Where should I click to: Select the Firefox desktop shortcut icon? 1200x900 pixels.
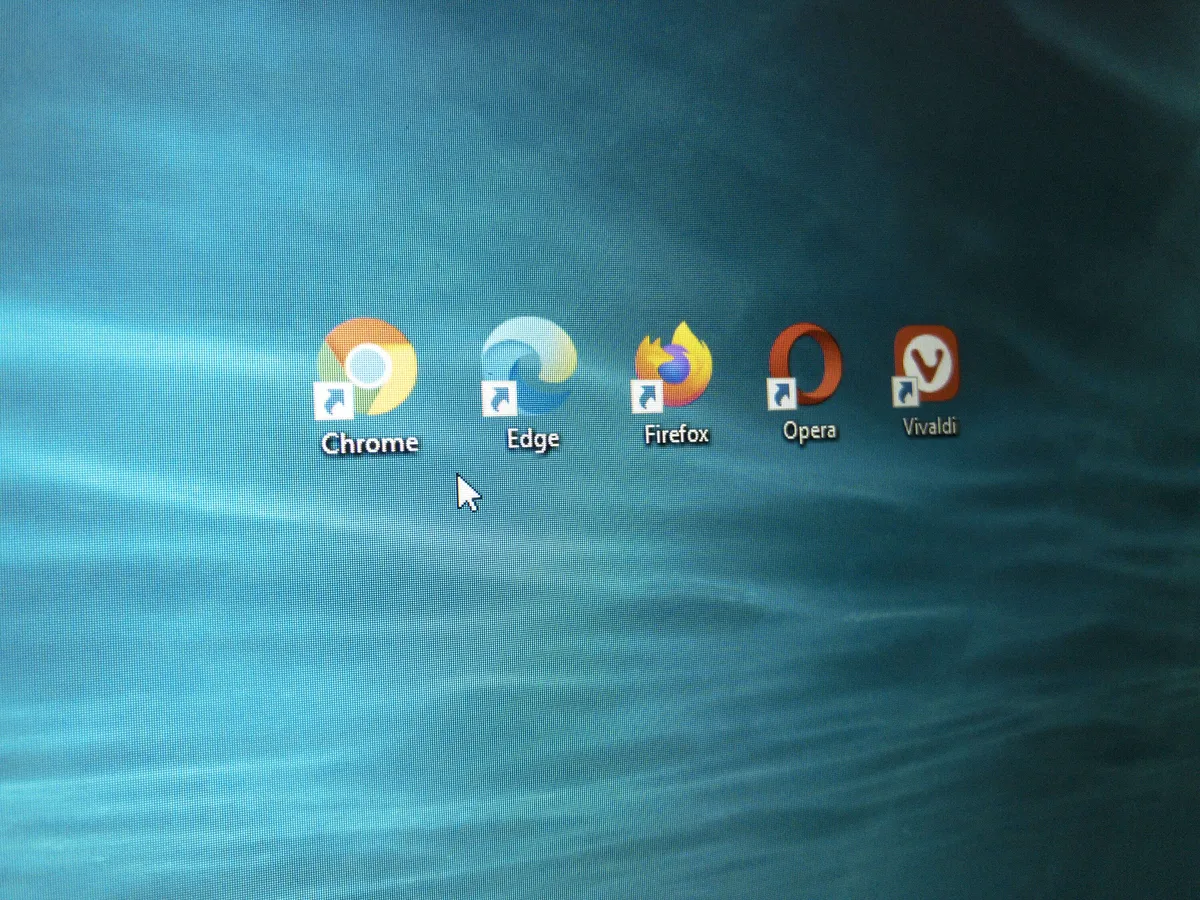click(673, 366)
